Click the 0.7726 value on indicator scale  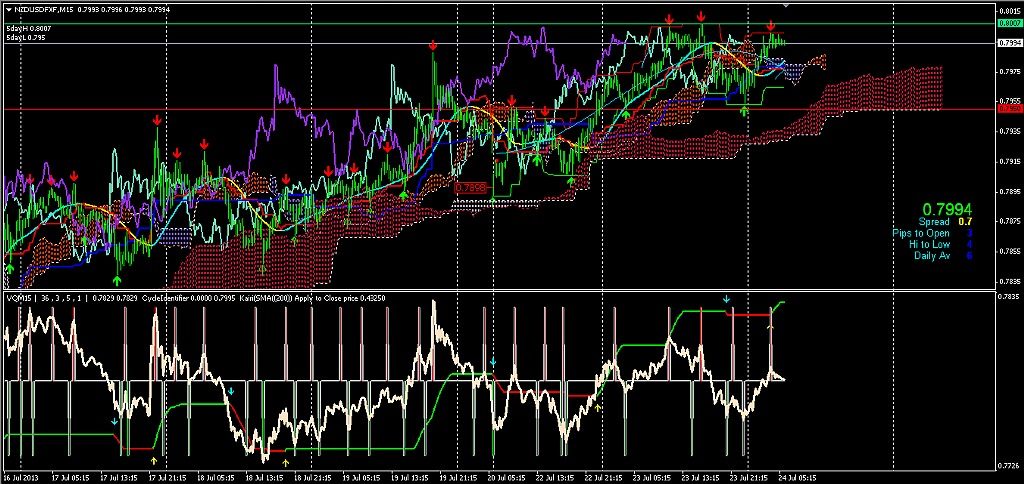click(1008, 462)
